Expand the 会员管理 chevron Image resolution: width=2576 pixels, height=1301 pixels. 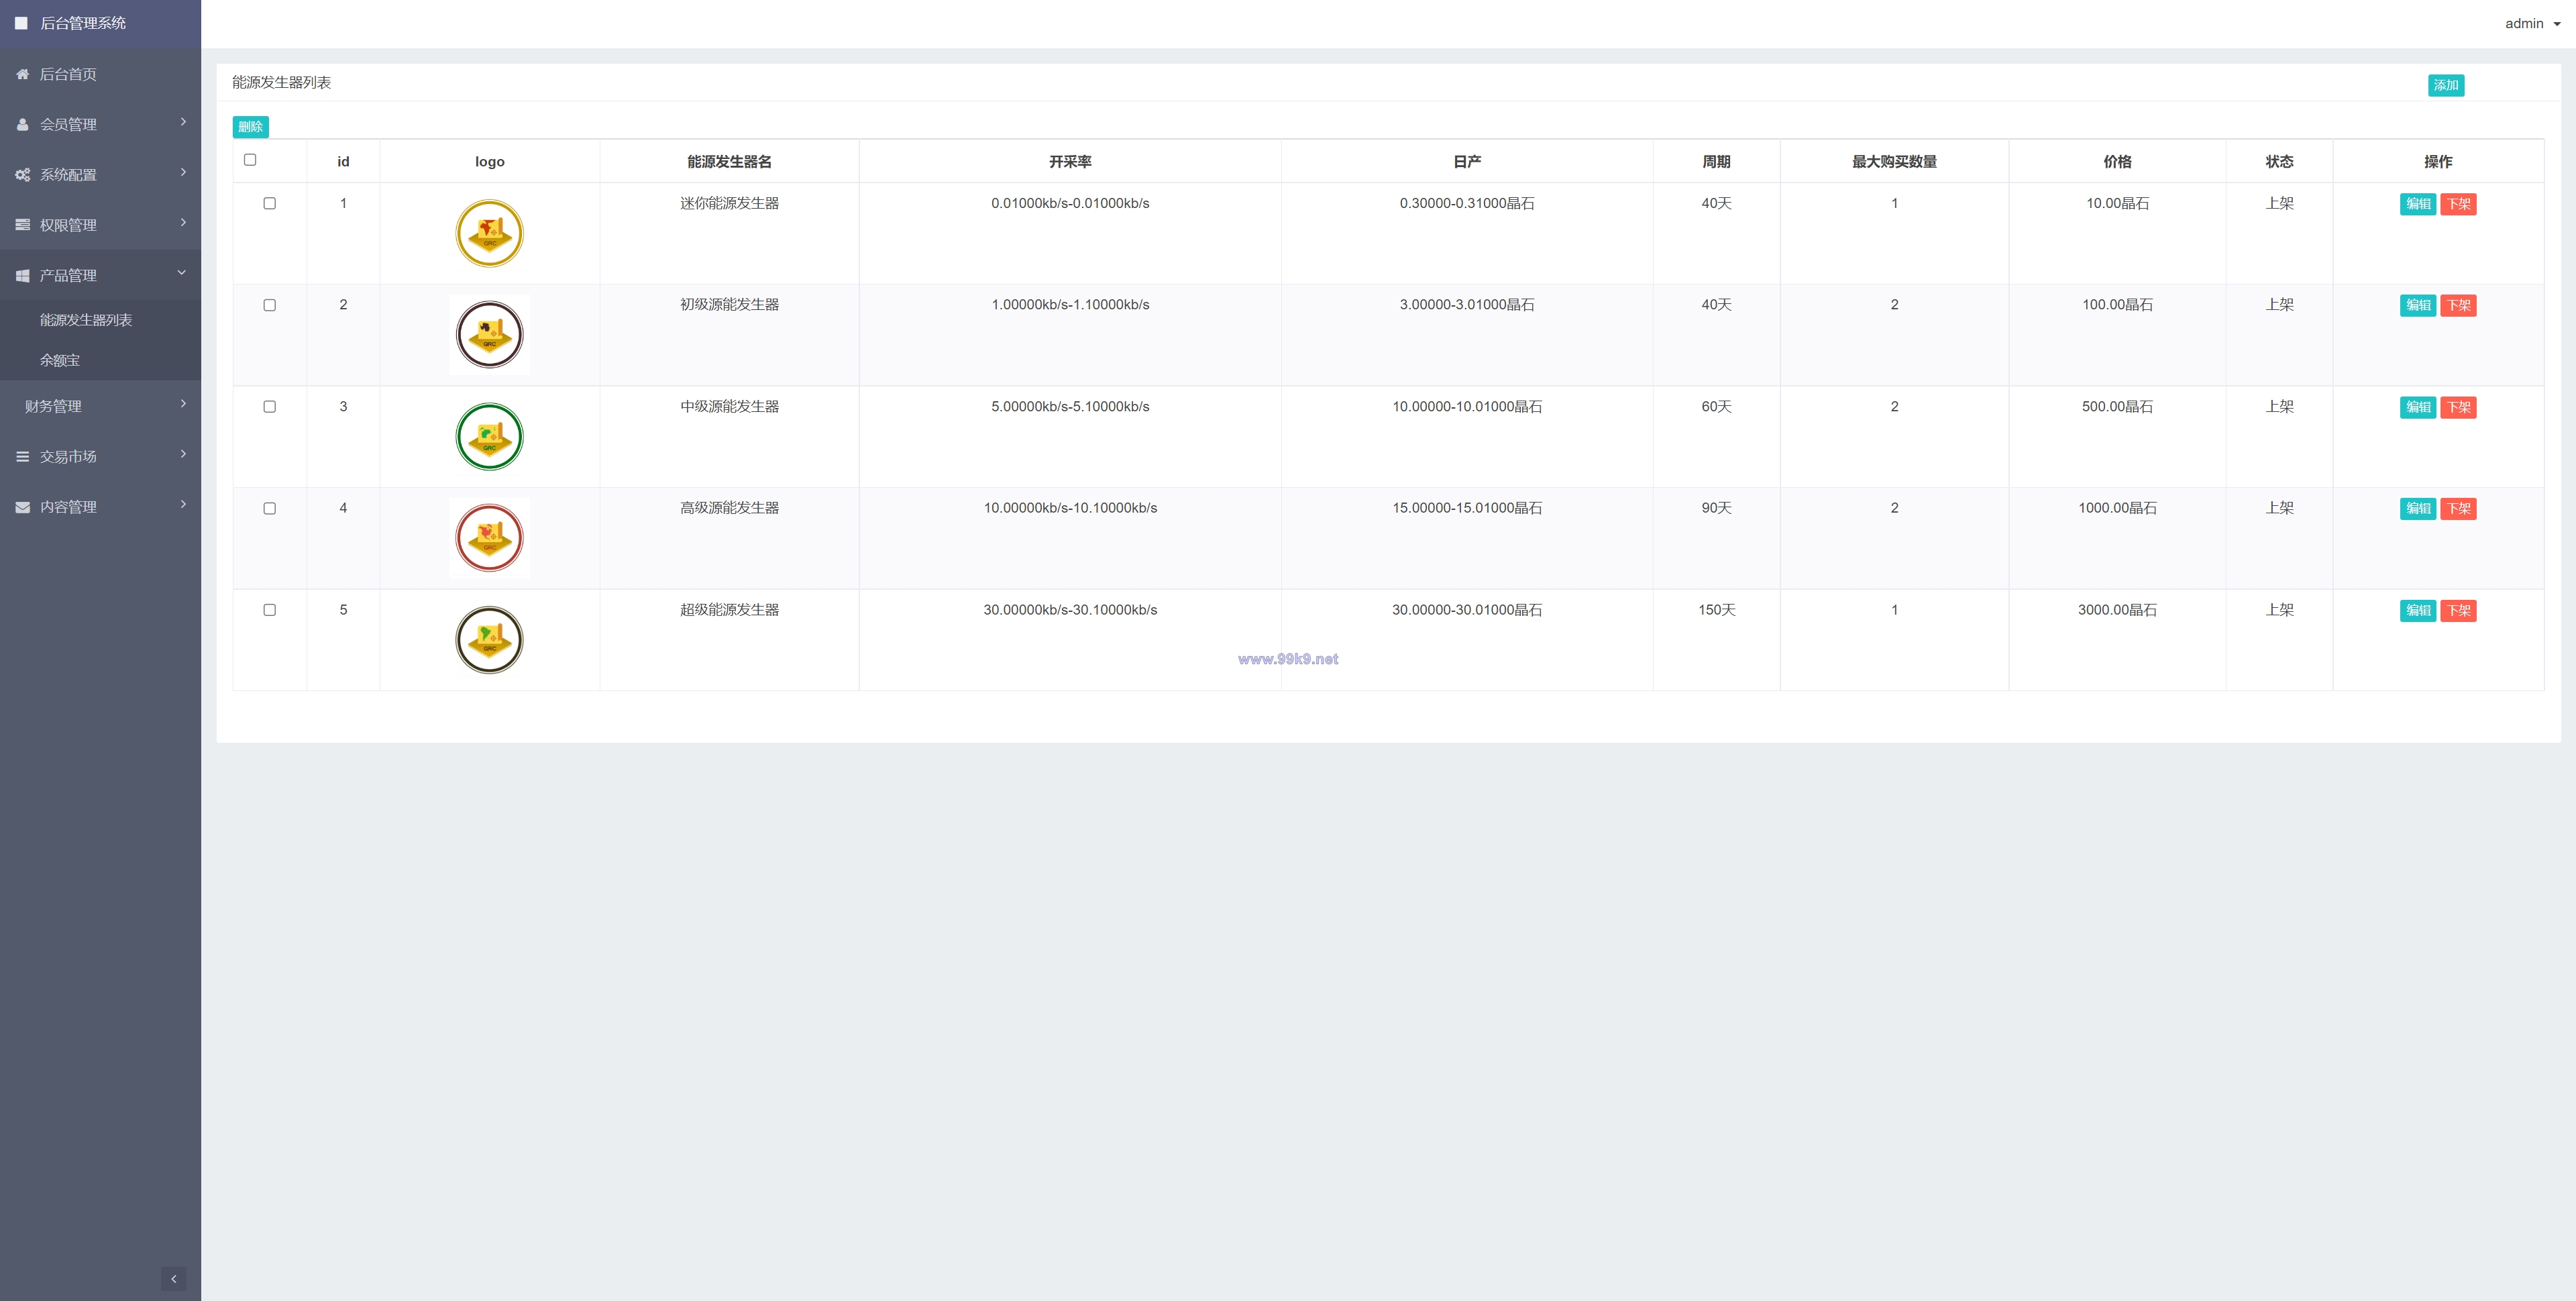point(183,122)
